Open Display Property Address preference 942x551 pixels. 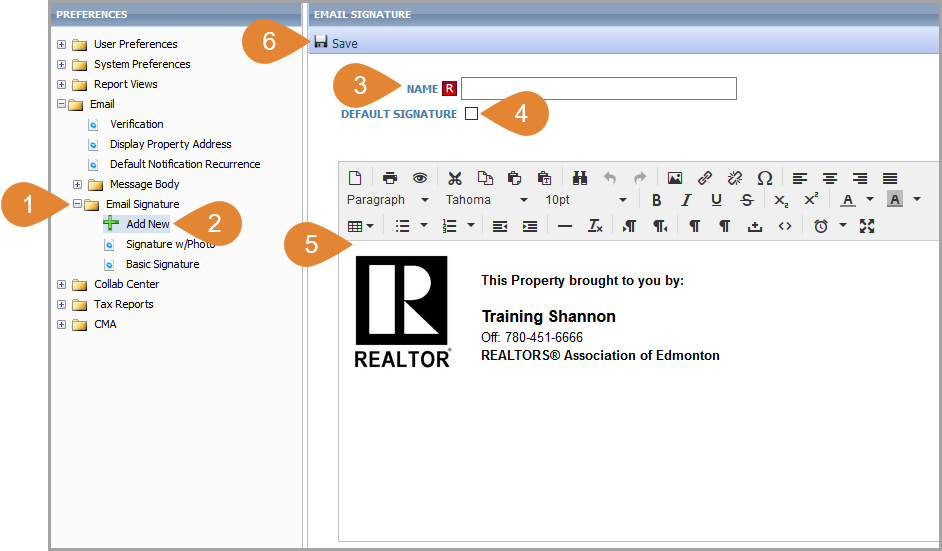tap(171, 144)
